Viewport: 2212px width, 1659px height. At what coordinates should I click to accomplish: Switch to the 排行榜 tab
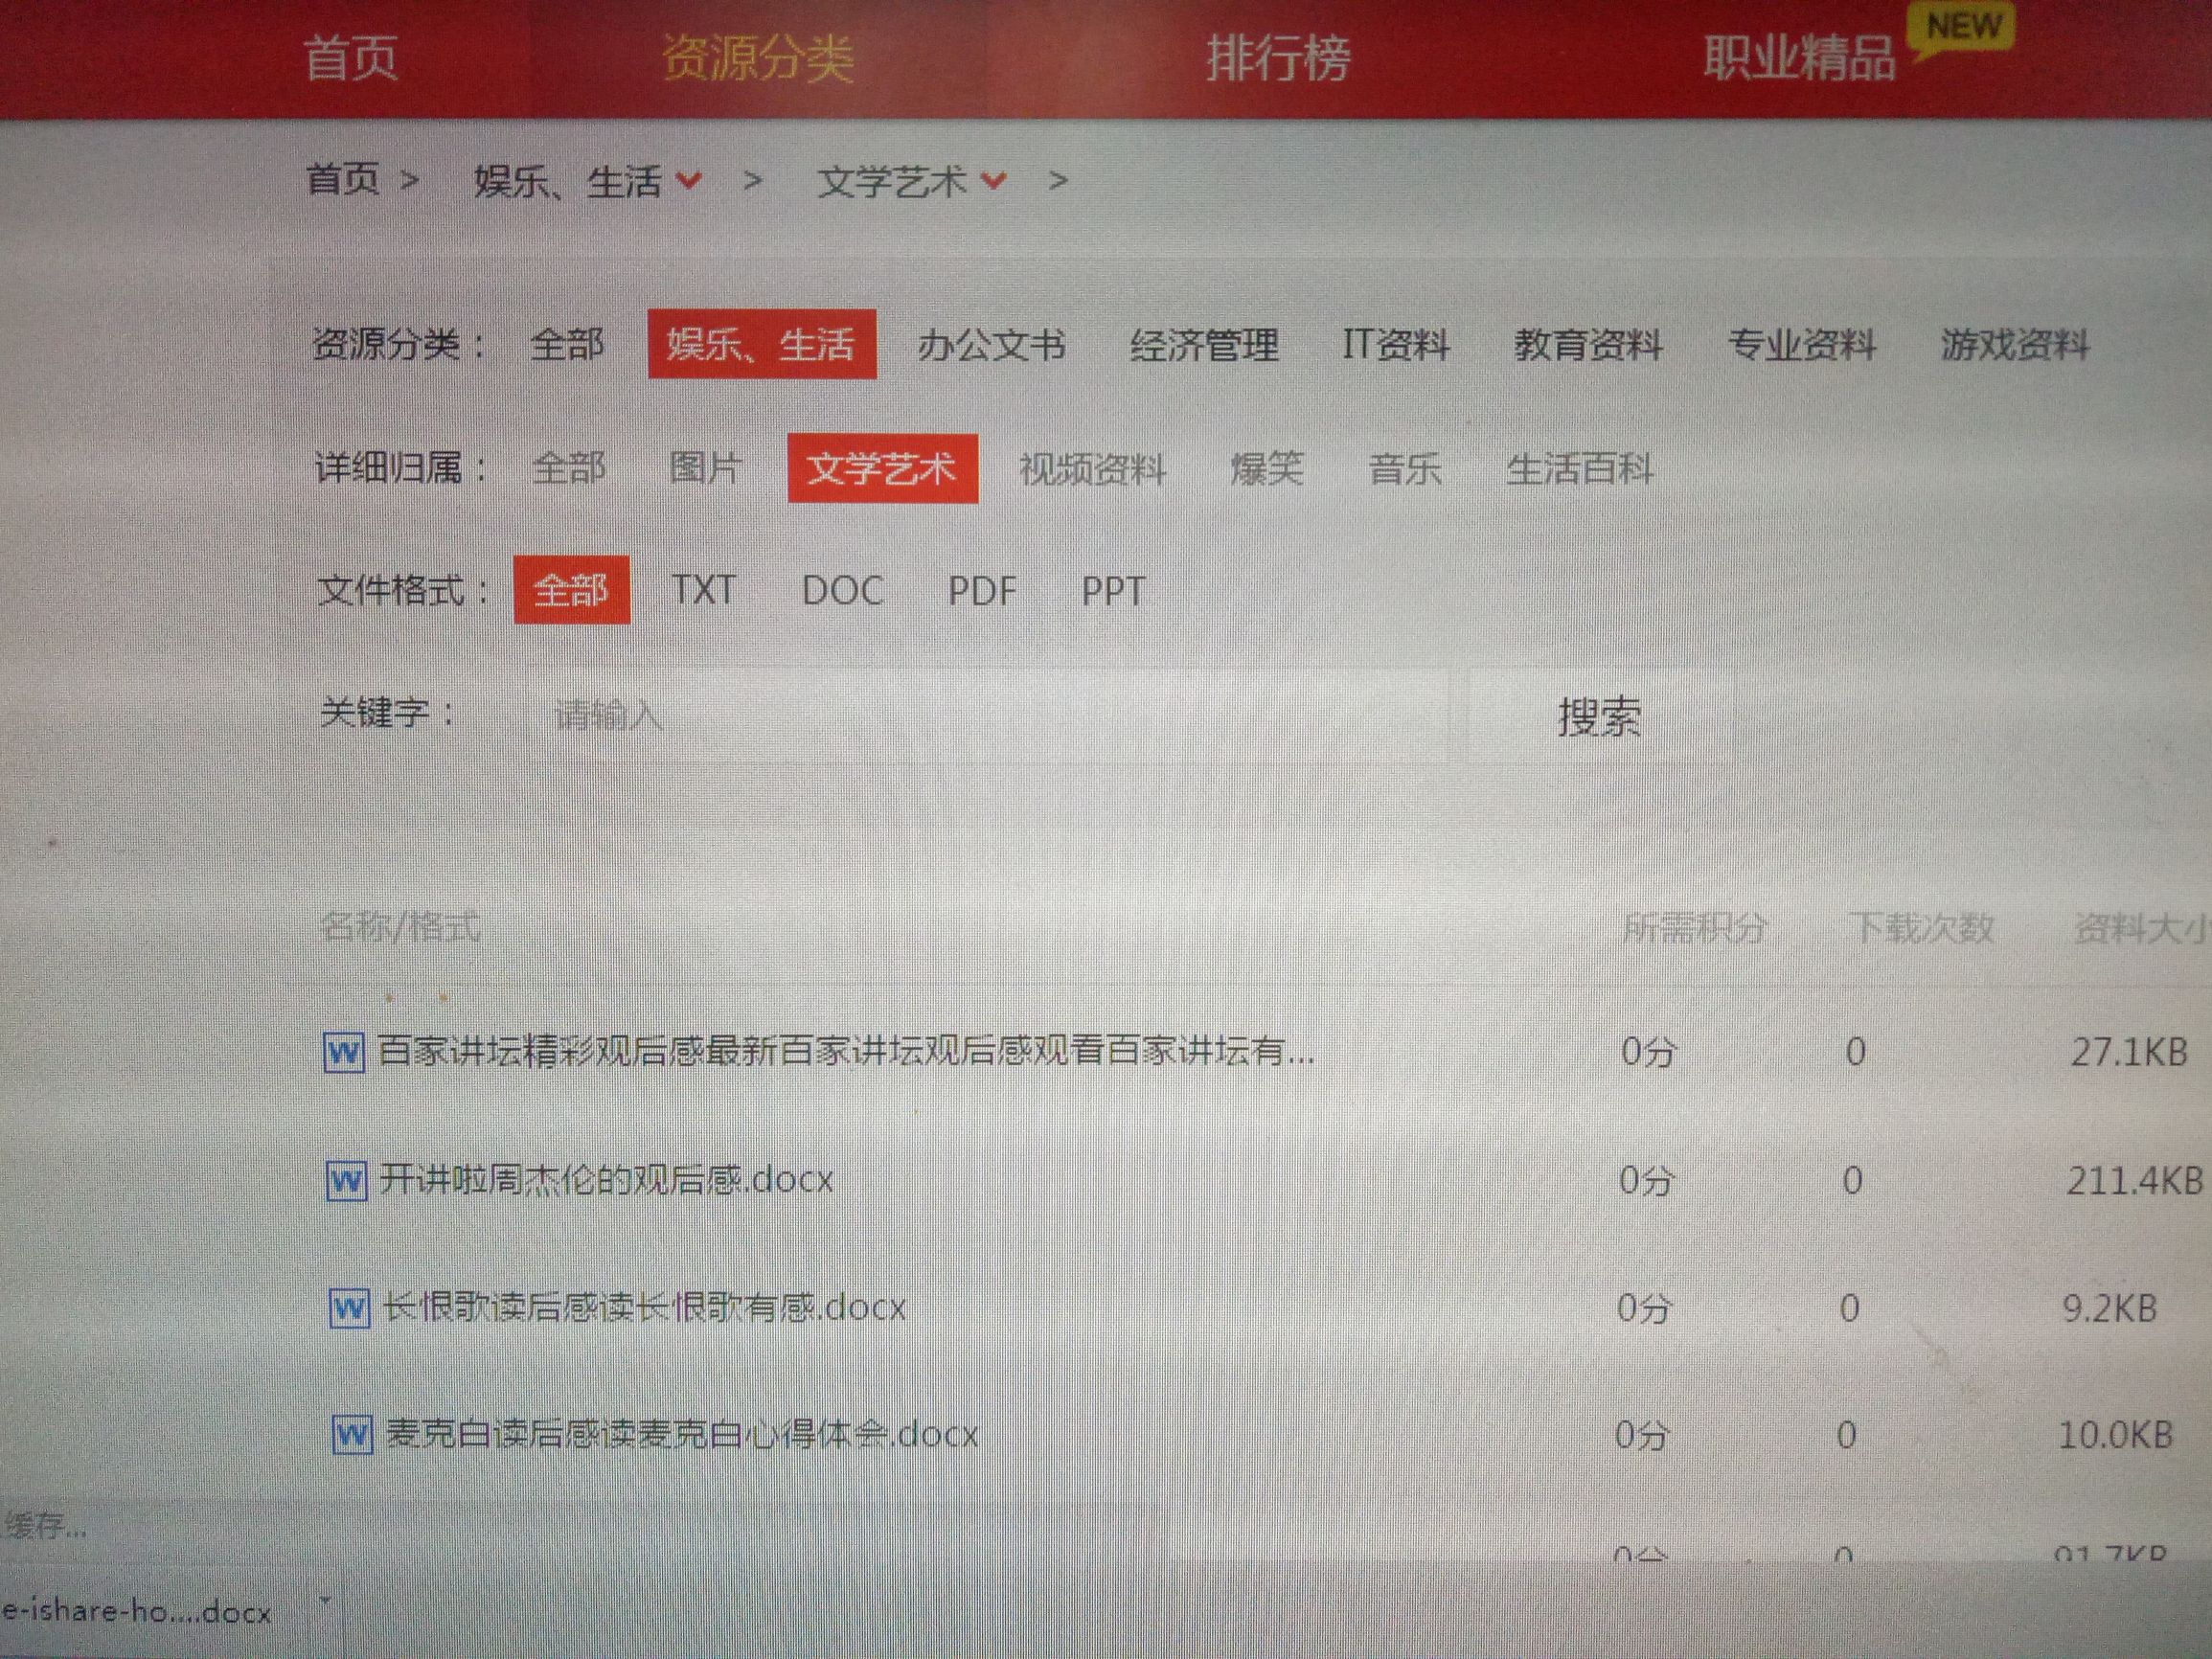click(1281, 60)
